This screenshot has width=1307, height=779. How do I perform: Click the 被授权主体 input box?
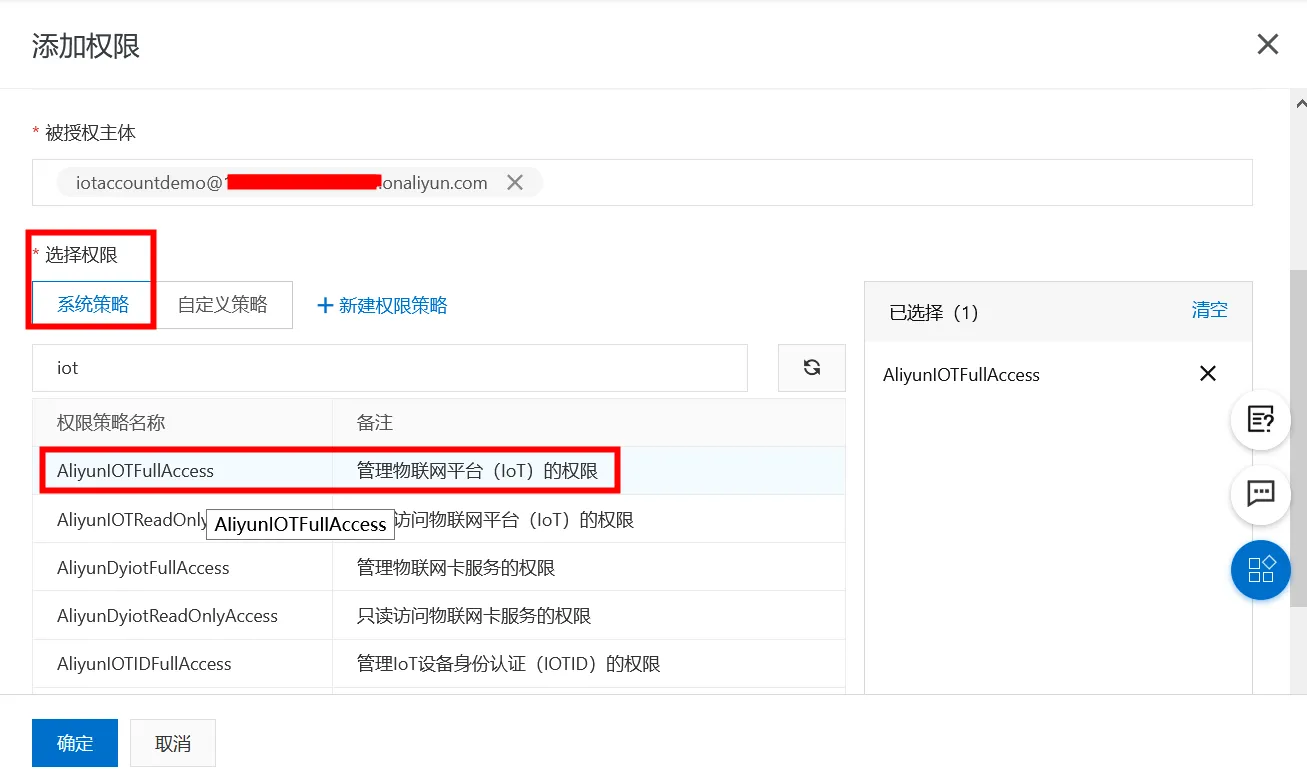642,183
